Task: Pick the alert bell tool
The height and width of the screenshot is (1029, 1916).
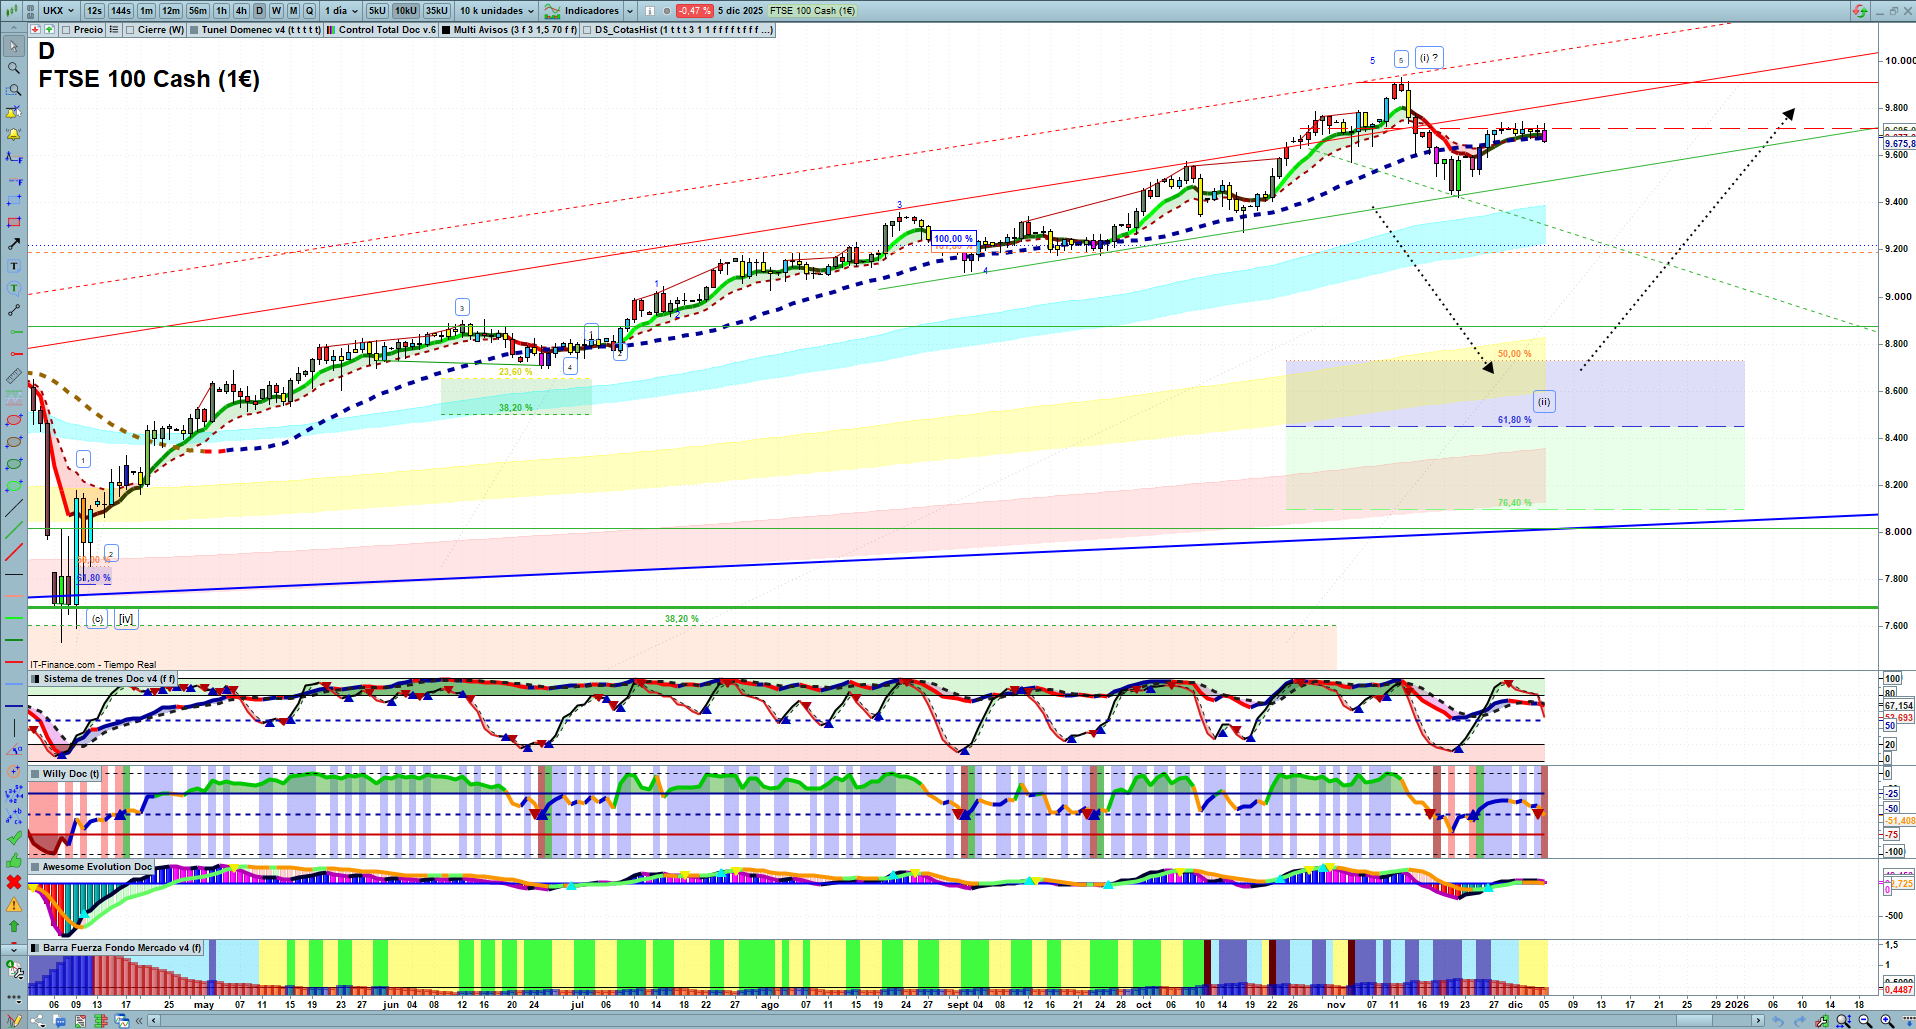Action: [x=13, y=134]
